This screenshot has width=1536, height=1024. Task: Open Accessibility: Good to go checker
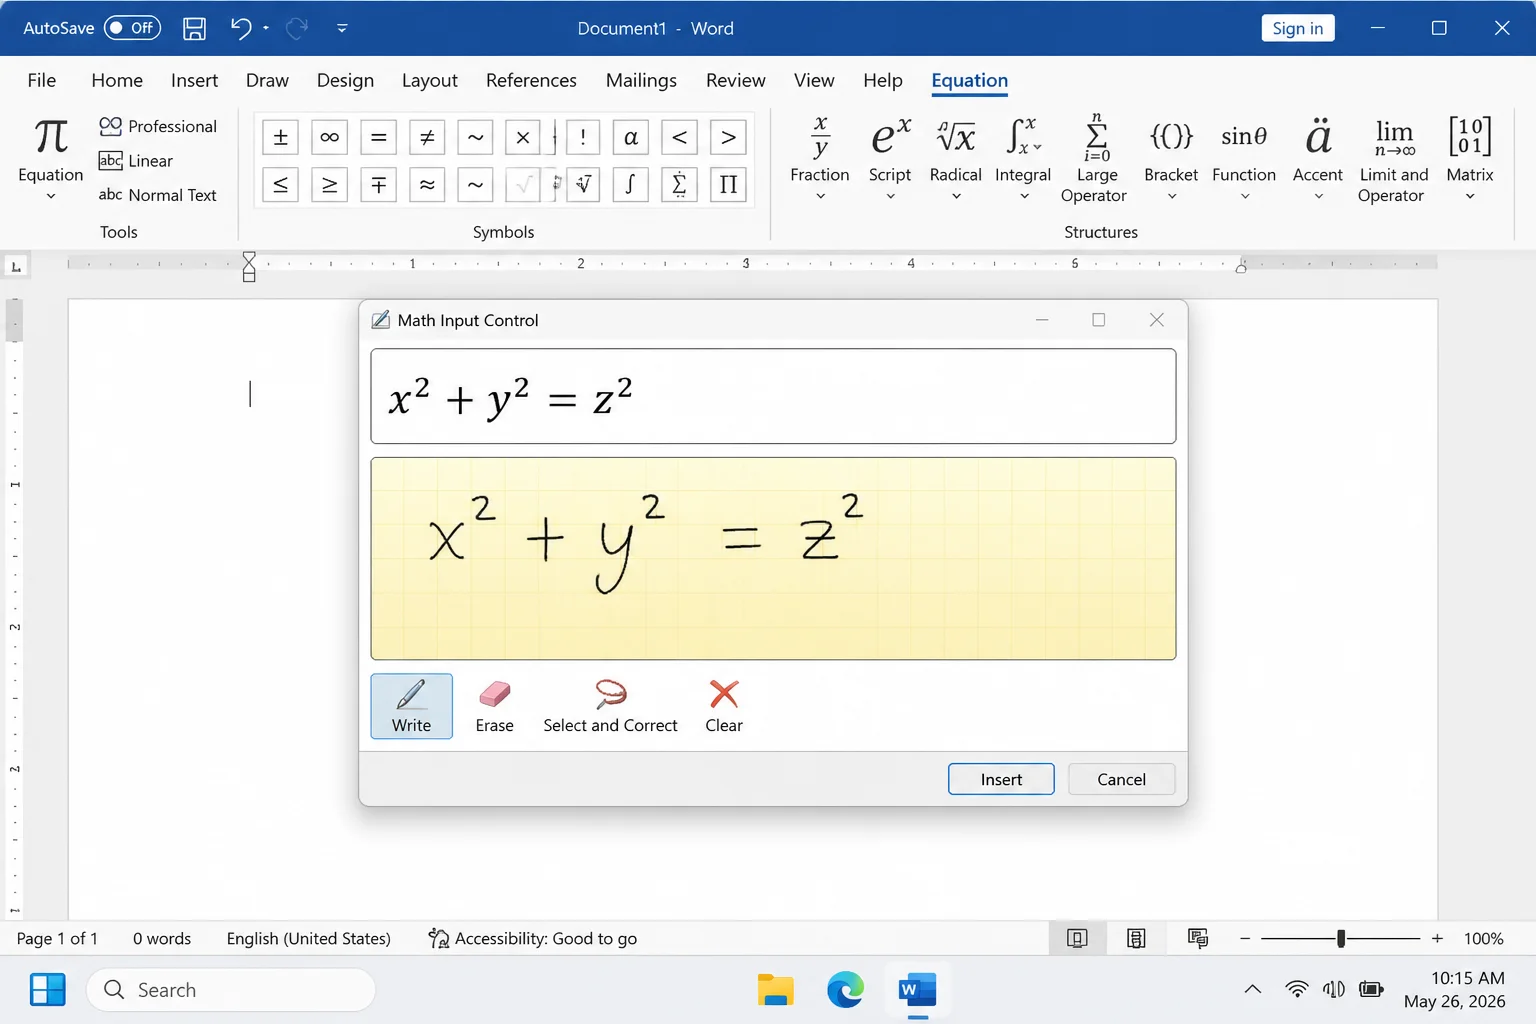tap(533, 938)
